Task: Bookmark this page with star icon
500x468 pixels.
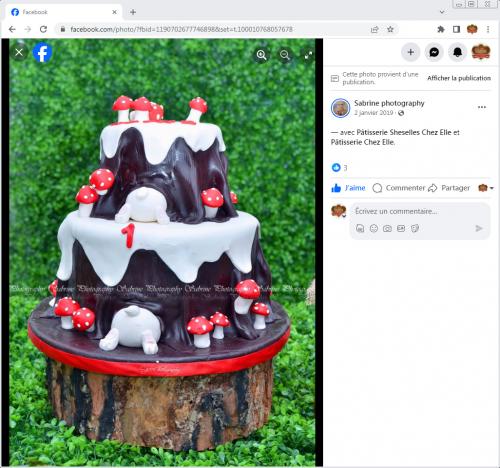Action: [390, 29]
